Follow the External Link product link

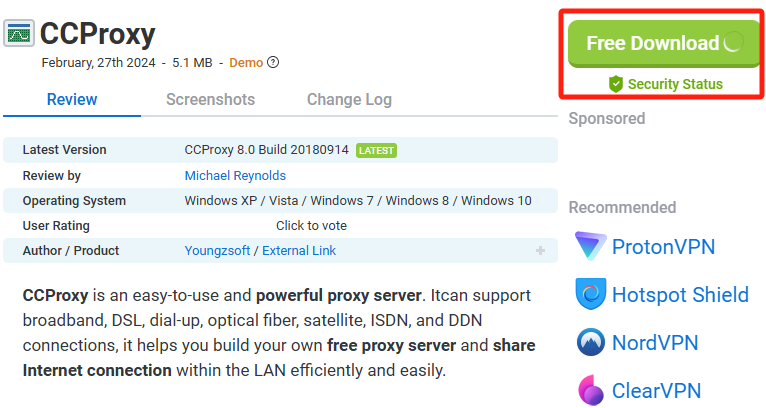(x=299, y=251)
